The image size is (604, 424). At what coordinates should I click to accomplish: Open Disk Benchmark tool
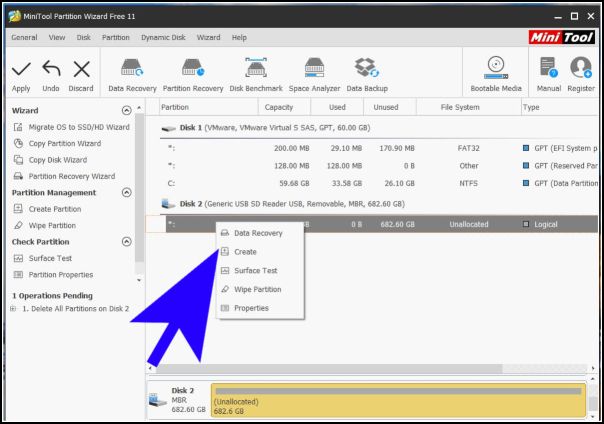[256, 69]
